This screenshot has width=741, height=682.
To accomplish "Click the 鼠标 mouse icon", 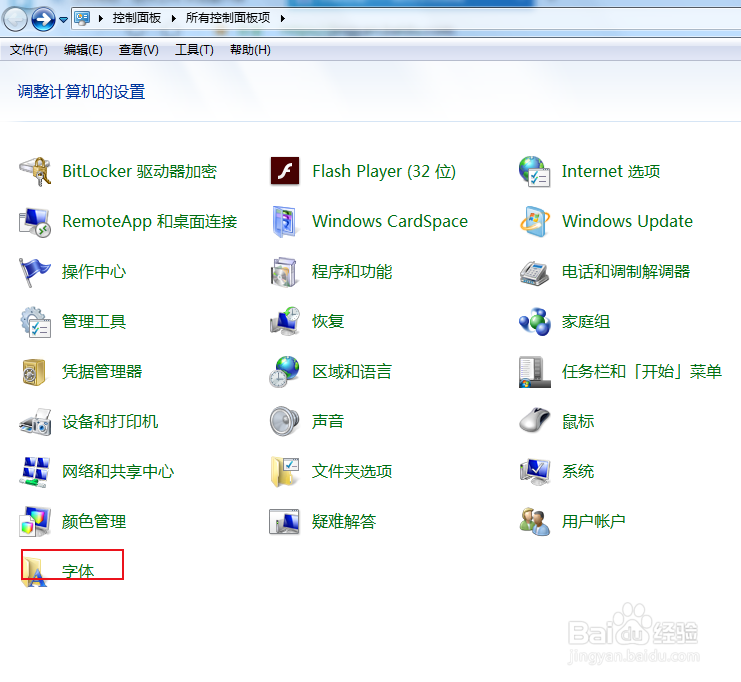I will pos(534,420).
